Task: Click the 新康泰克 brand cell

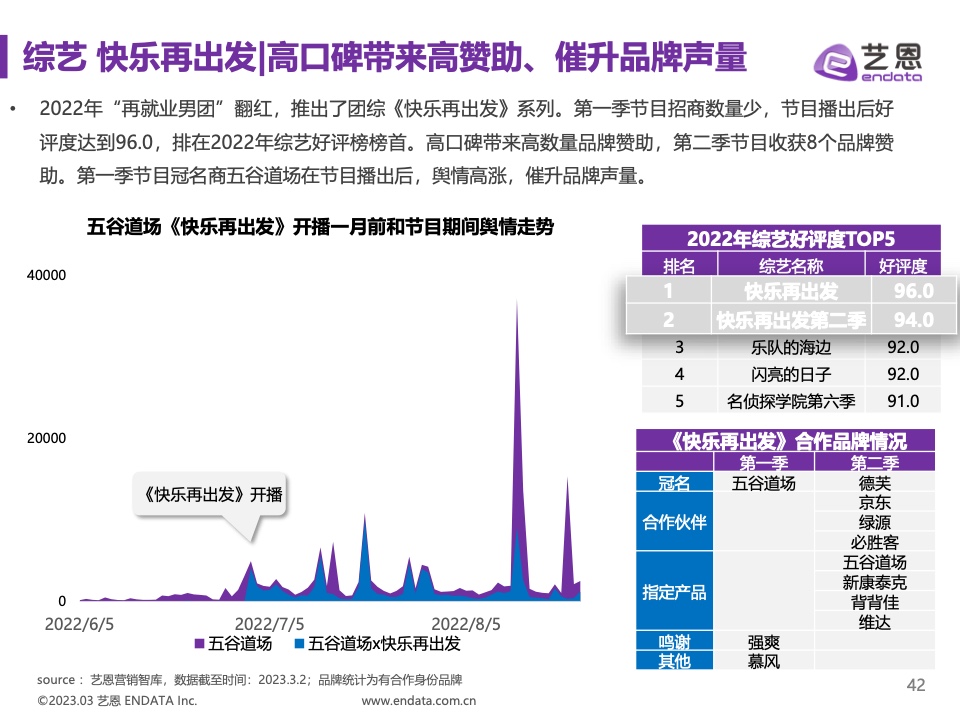Action: pos(874,582)
